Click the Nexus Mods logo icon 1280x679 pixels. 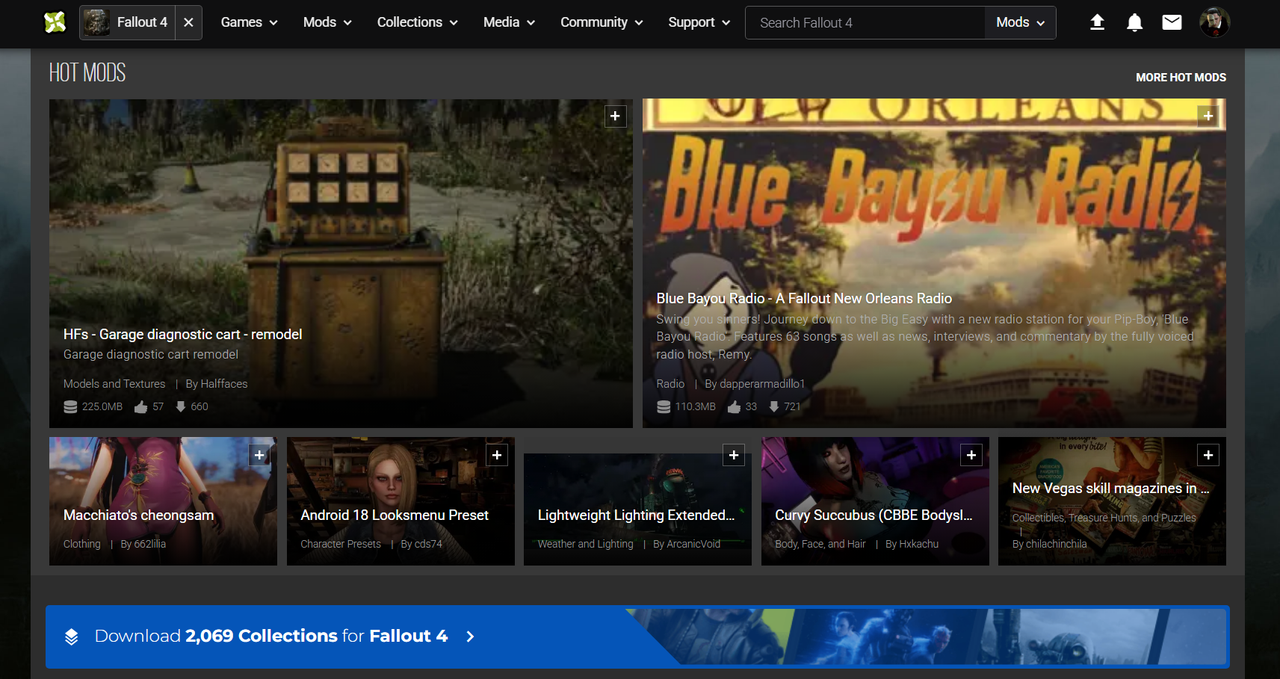(x=55, y=21)
